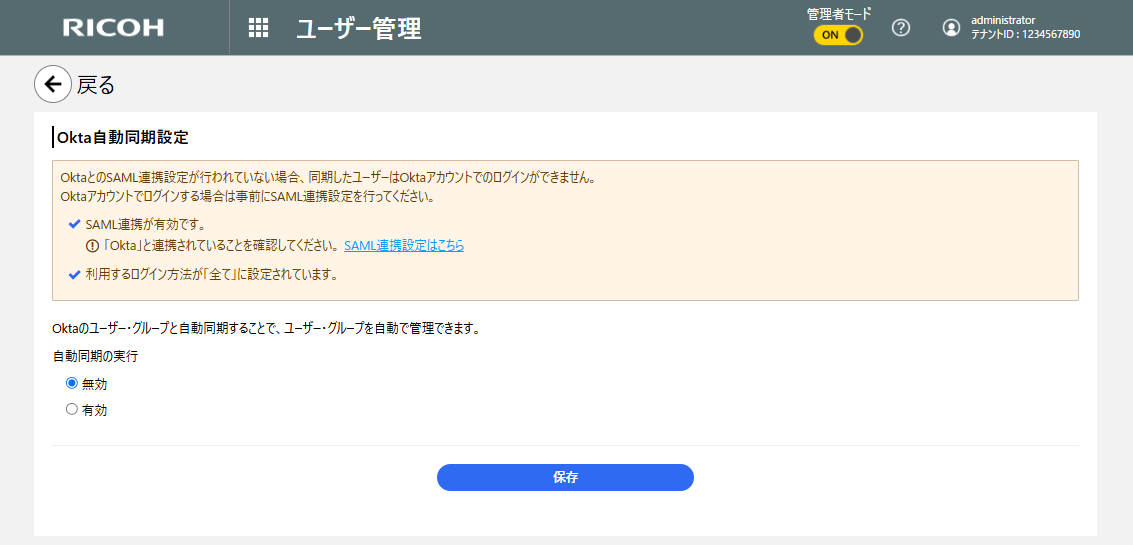This screenshot has height=545, width=1133.
Task: Toggle the 管理者モード ON switch
Action: pos(838,35)
